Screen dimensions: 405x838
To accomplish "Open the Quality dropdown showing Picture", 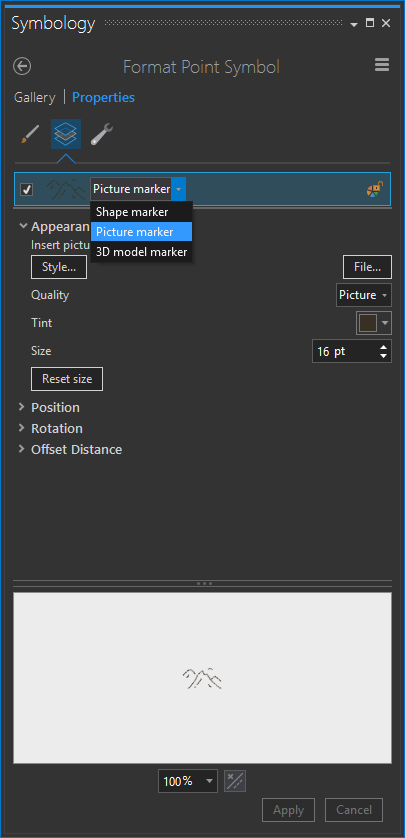I will tap(363, 295).
